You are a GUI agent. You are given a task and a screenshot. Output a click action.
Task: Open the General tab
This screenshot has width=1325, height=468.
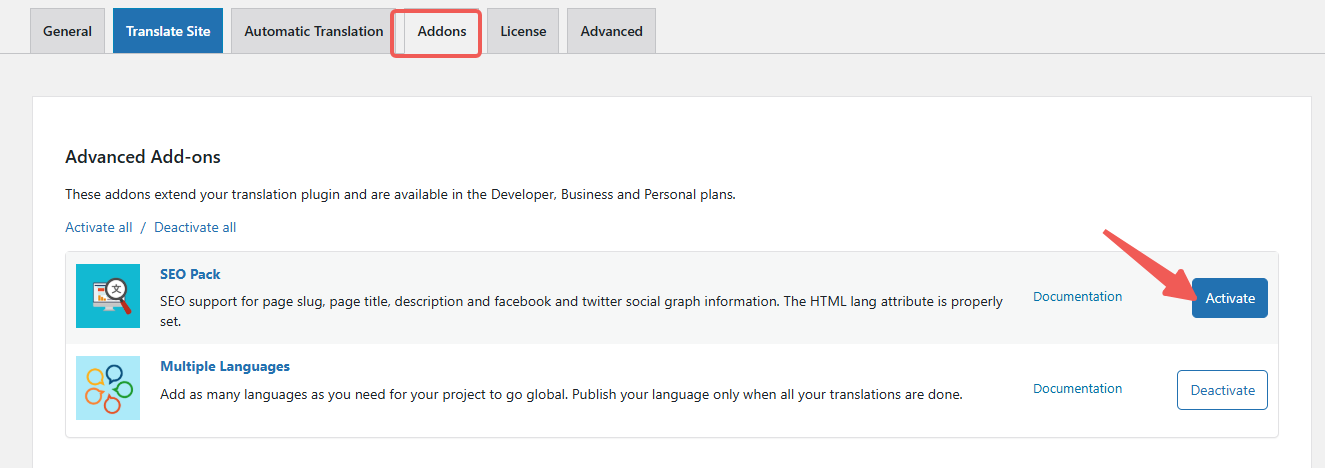68,31
